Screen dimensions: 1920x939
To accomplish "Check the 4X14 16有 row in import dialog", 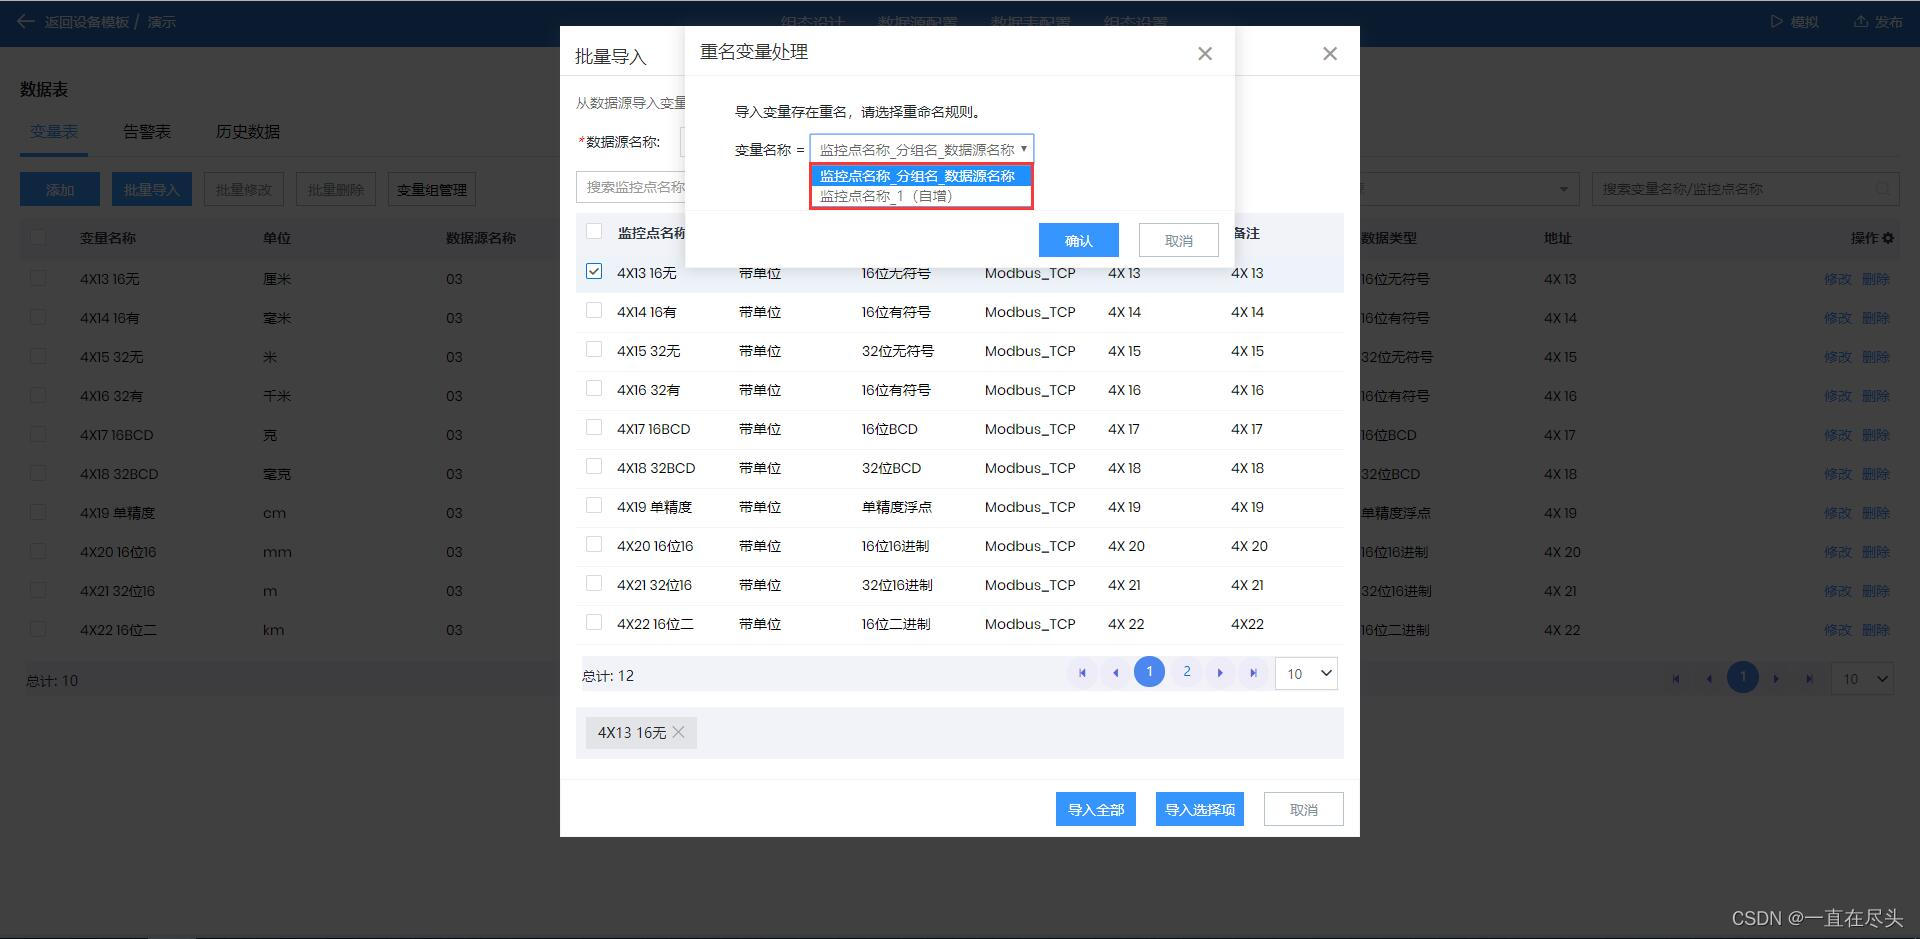I will pyautogui.click(x=594, y=310).
